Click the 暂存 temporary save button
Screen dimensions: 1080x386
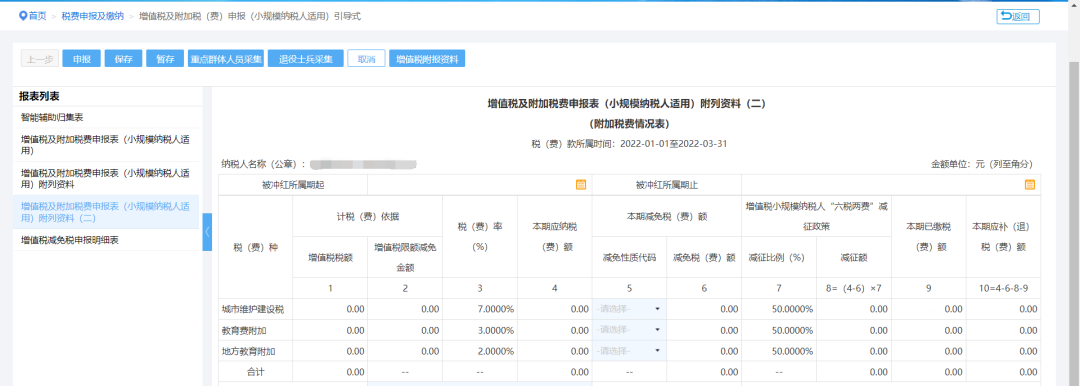click(x=165, y=59)
